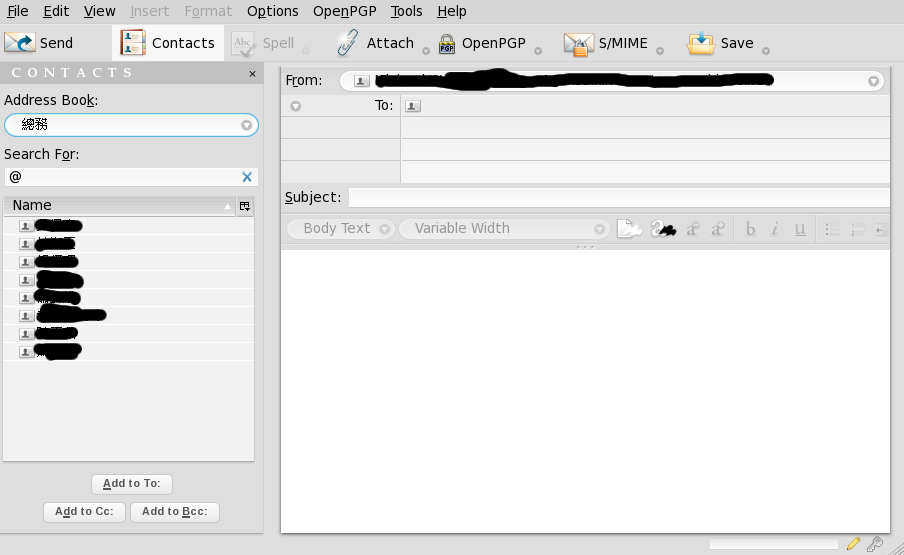Click the pencil icon in status bar

click(x=854, y=543)
